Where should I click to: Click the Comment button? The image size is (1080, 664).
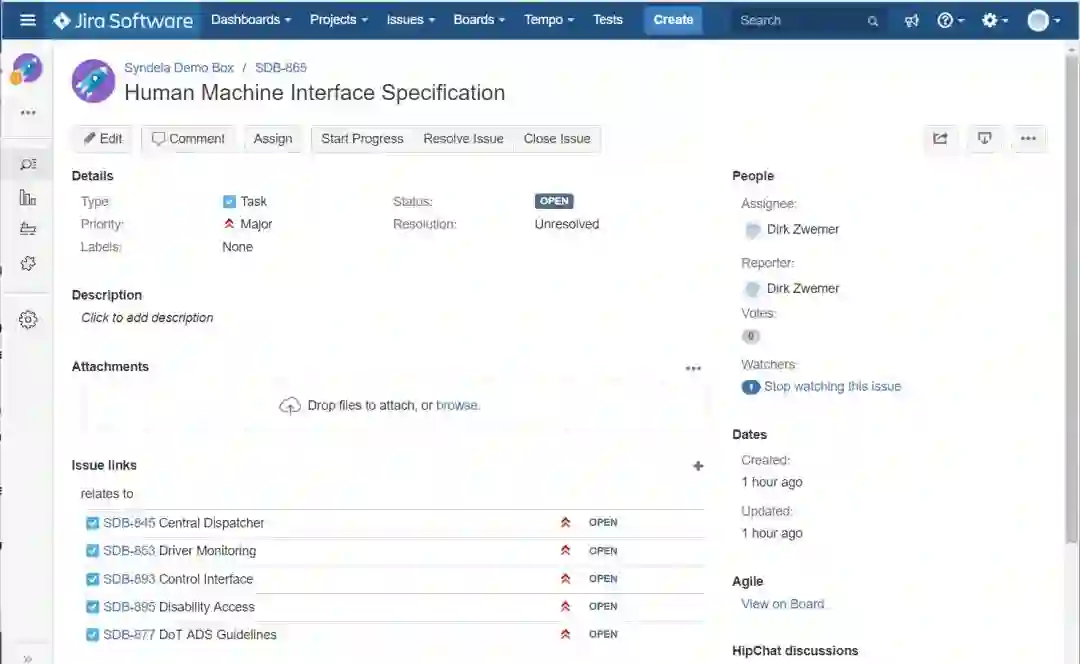[188, 138]
